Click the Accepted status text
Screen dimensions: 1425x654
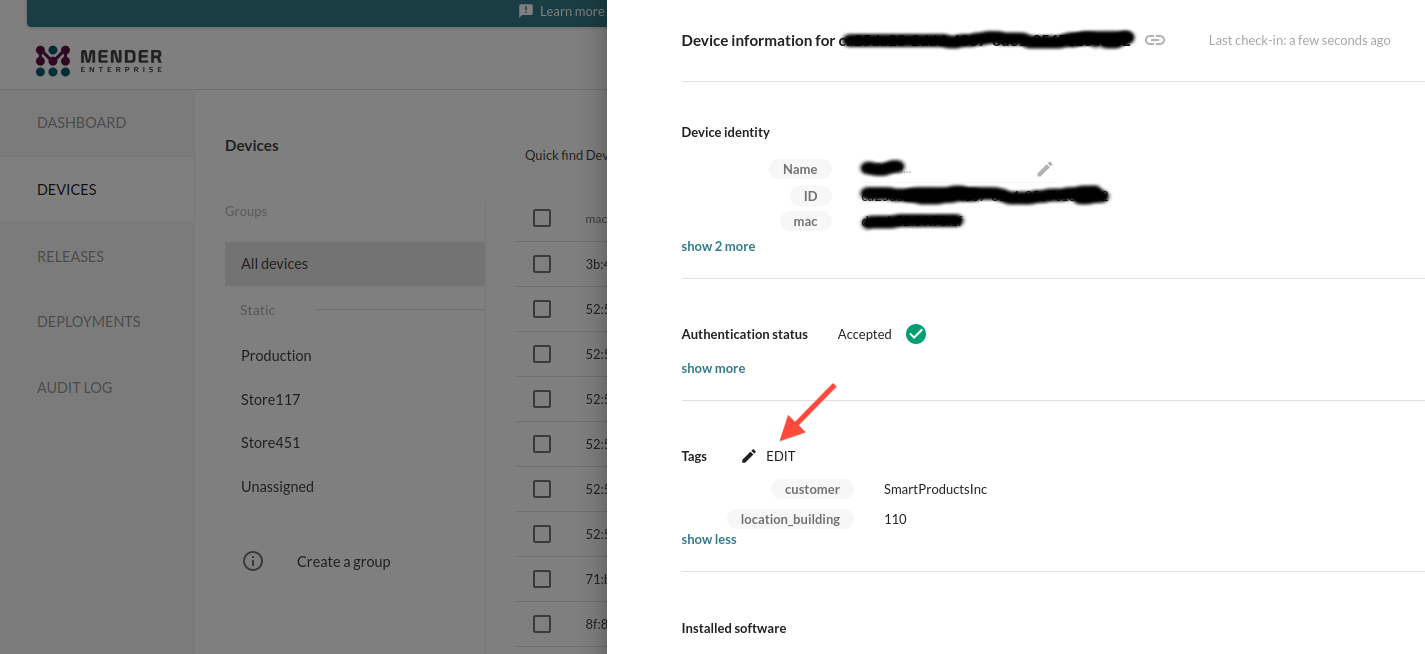pos(864,334)
